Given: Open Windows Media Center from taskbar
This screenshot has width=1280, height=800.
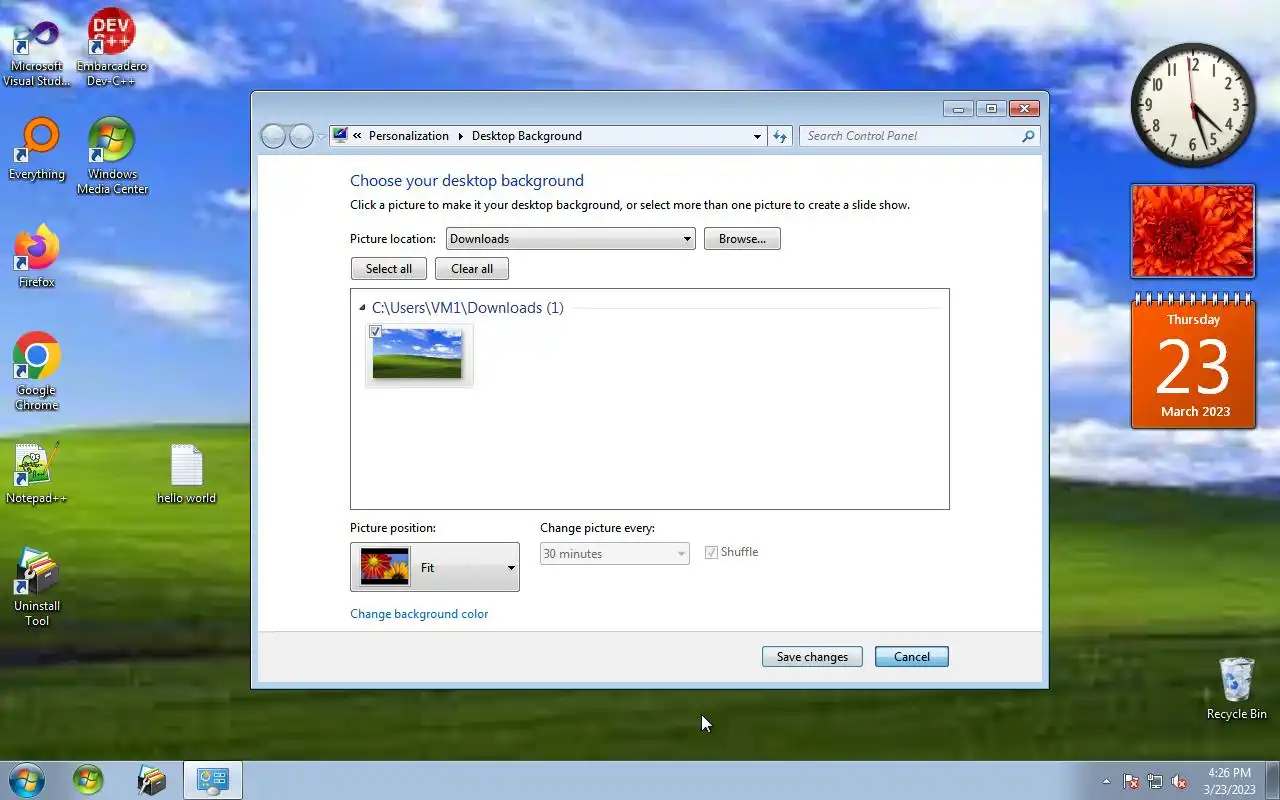Looking at the screenshot, I should pos(88,780).
